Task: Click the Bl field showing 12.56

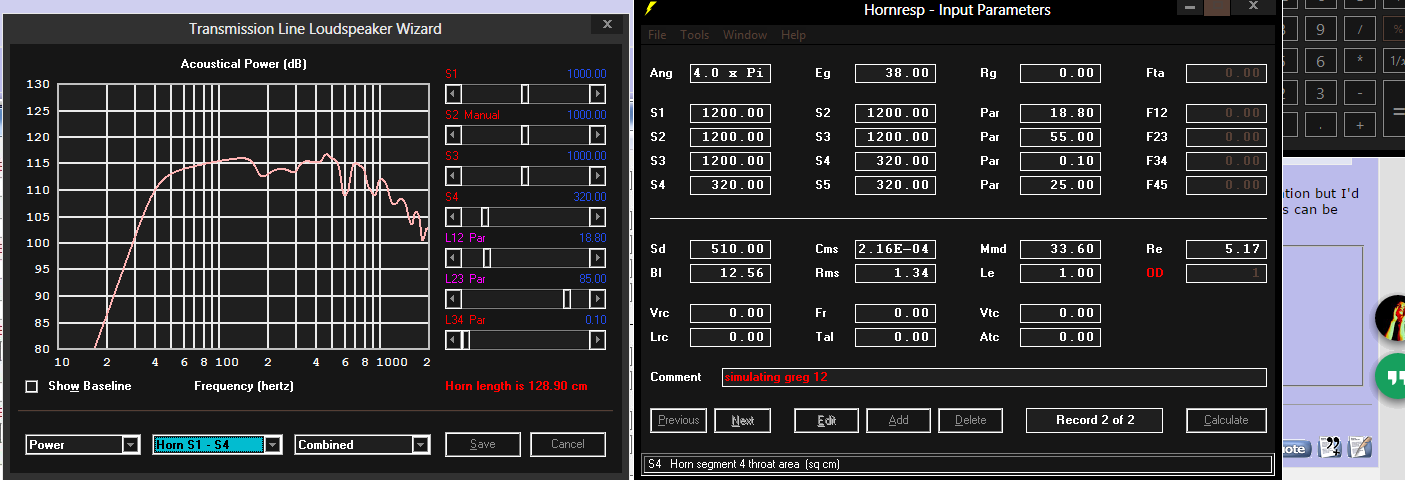Action: point(731,273)
